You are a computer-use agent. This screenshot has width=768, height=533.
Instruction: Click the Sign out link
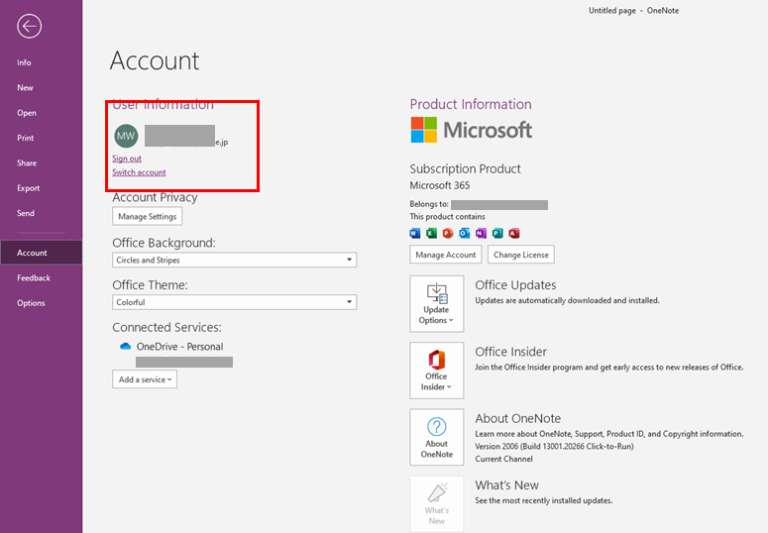pos(127,158)
